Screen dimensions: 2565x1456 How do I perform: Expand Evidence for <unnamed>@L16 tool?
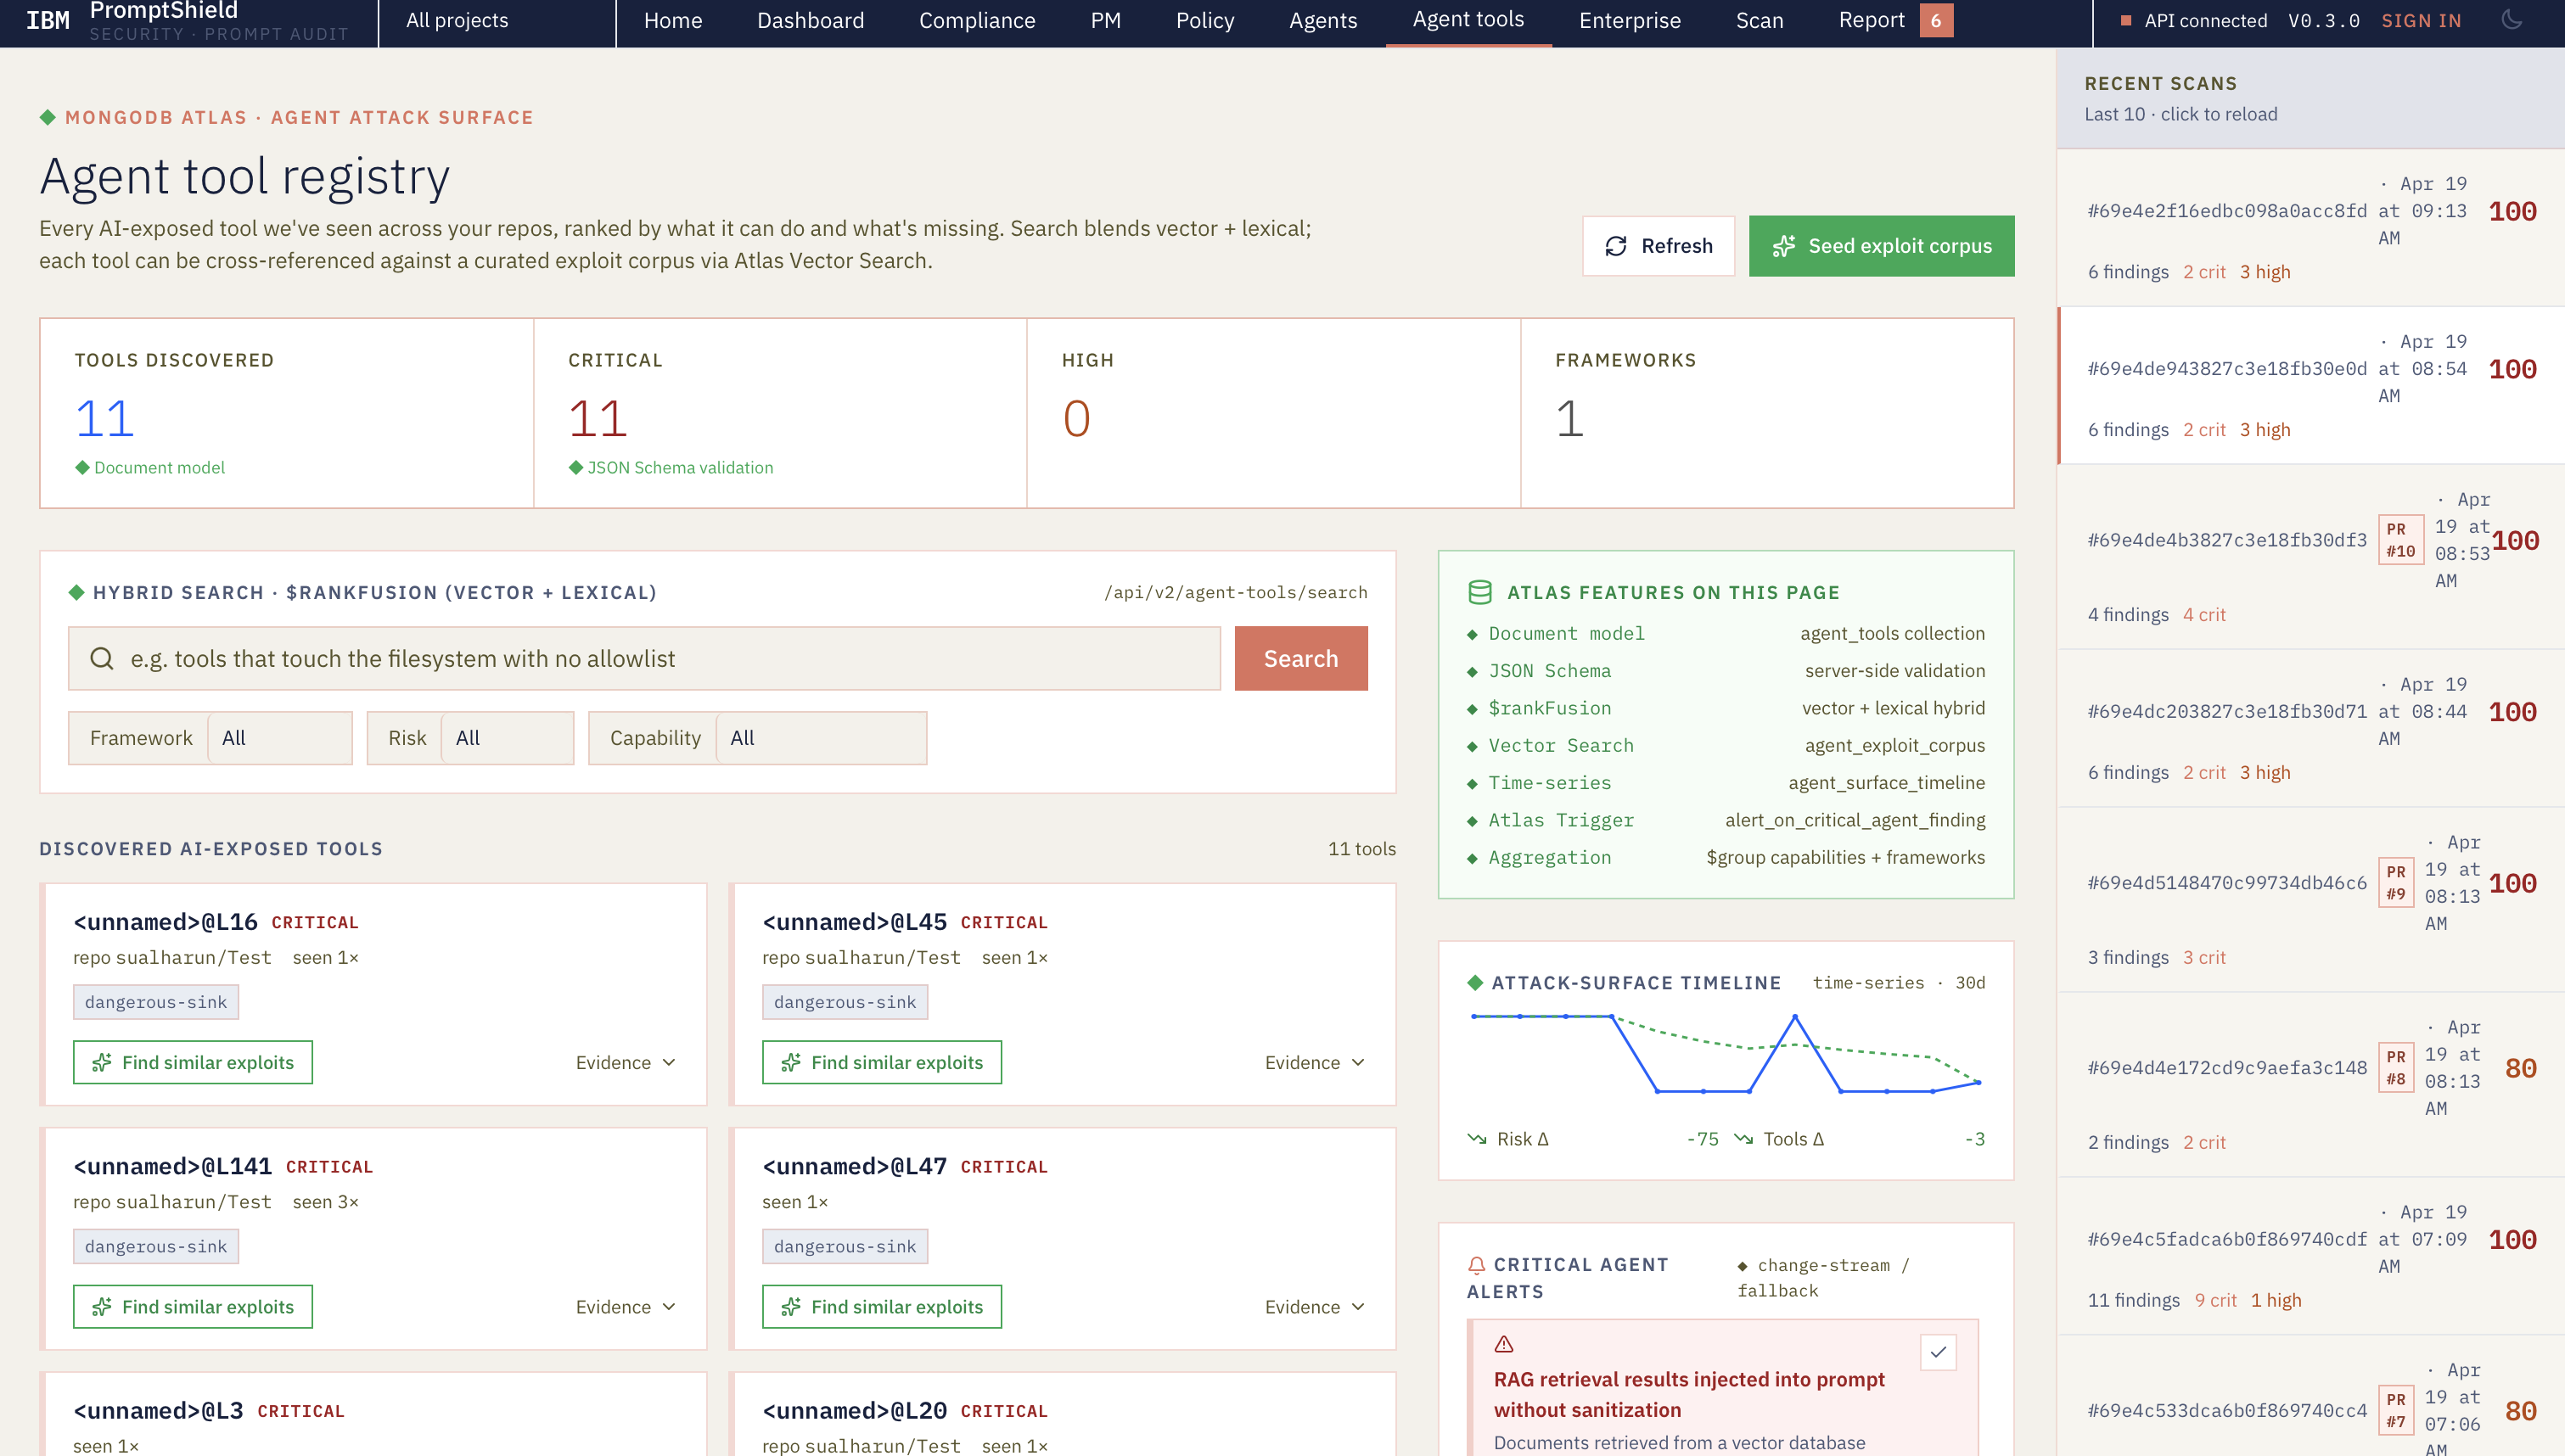tap(626, 1062)
